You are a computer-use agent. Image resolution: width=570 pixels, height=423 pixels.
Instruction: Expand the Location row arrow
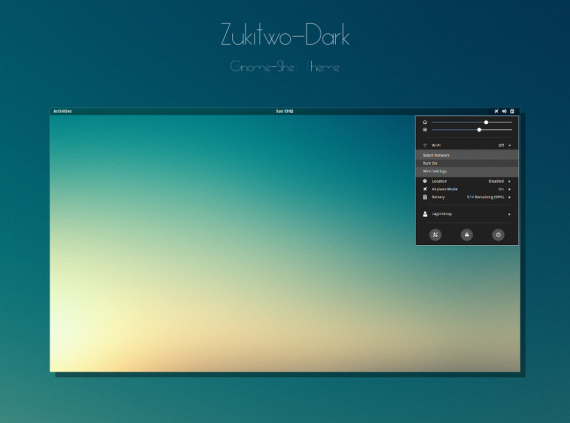point(509,181)
